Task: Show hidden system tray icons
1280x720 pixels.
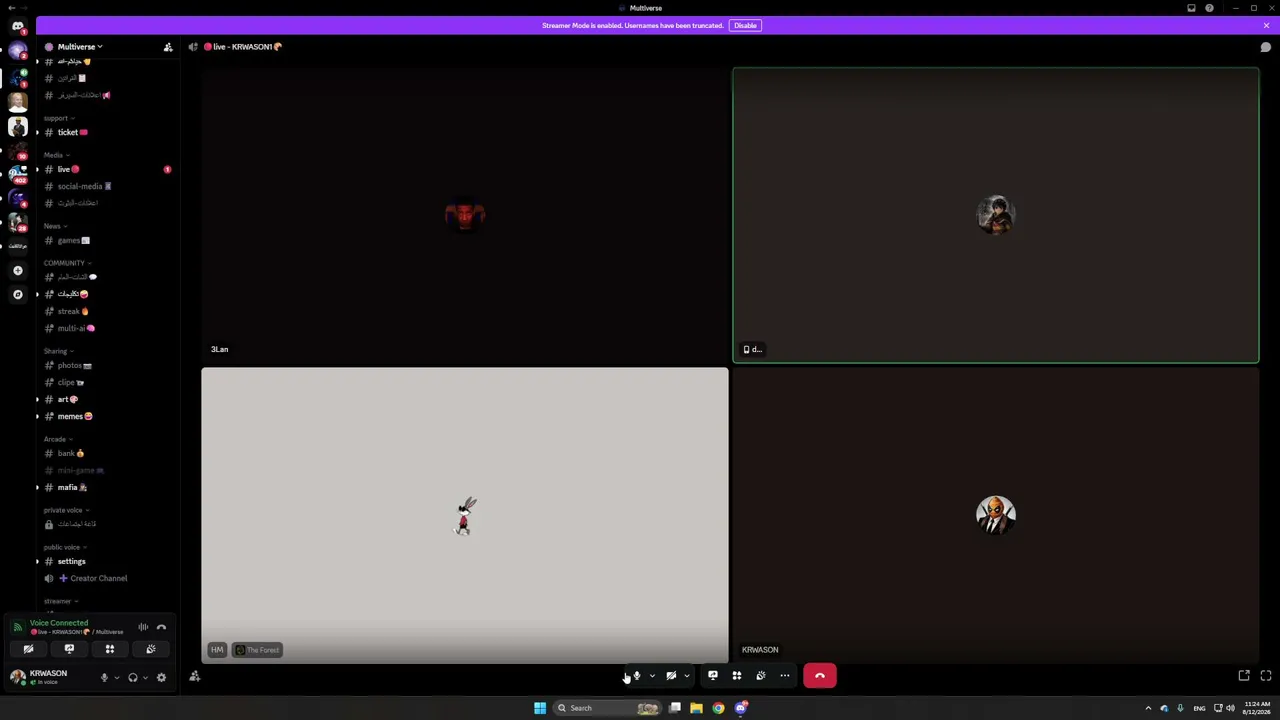Action: [x=1148, y=708]
